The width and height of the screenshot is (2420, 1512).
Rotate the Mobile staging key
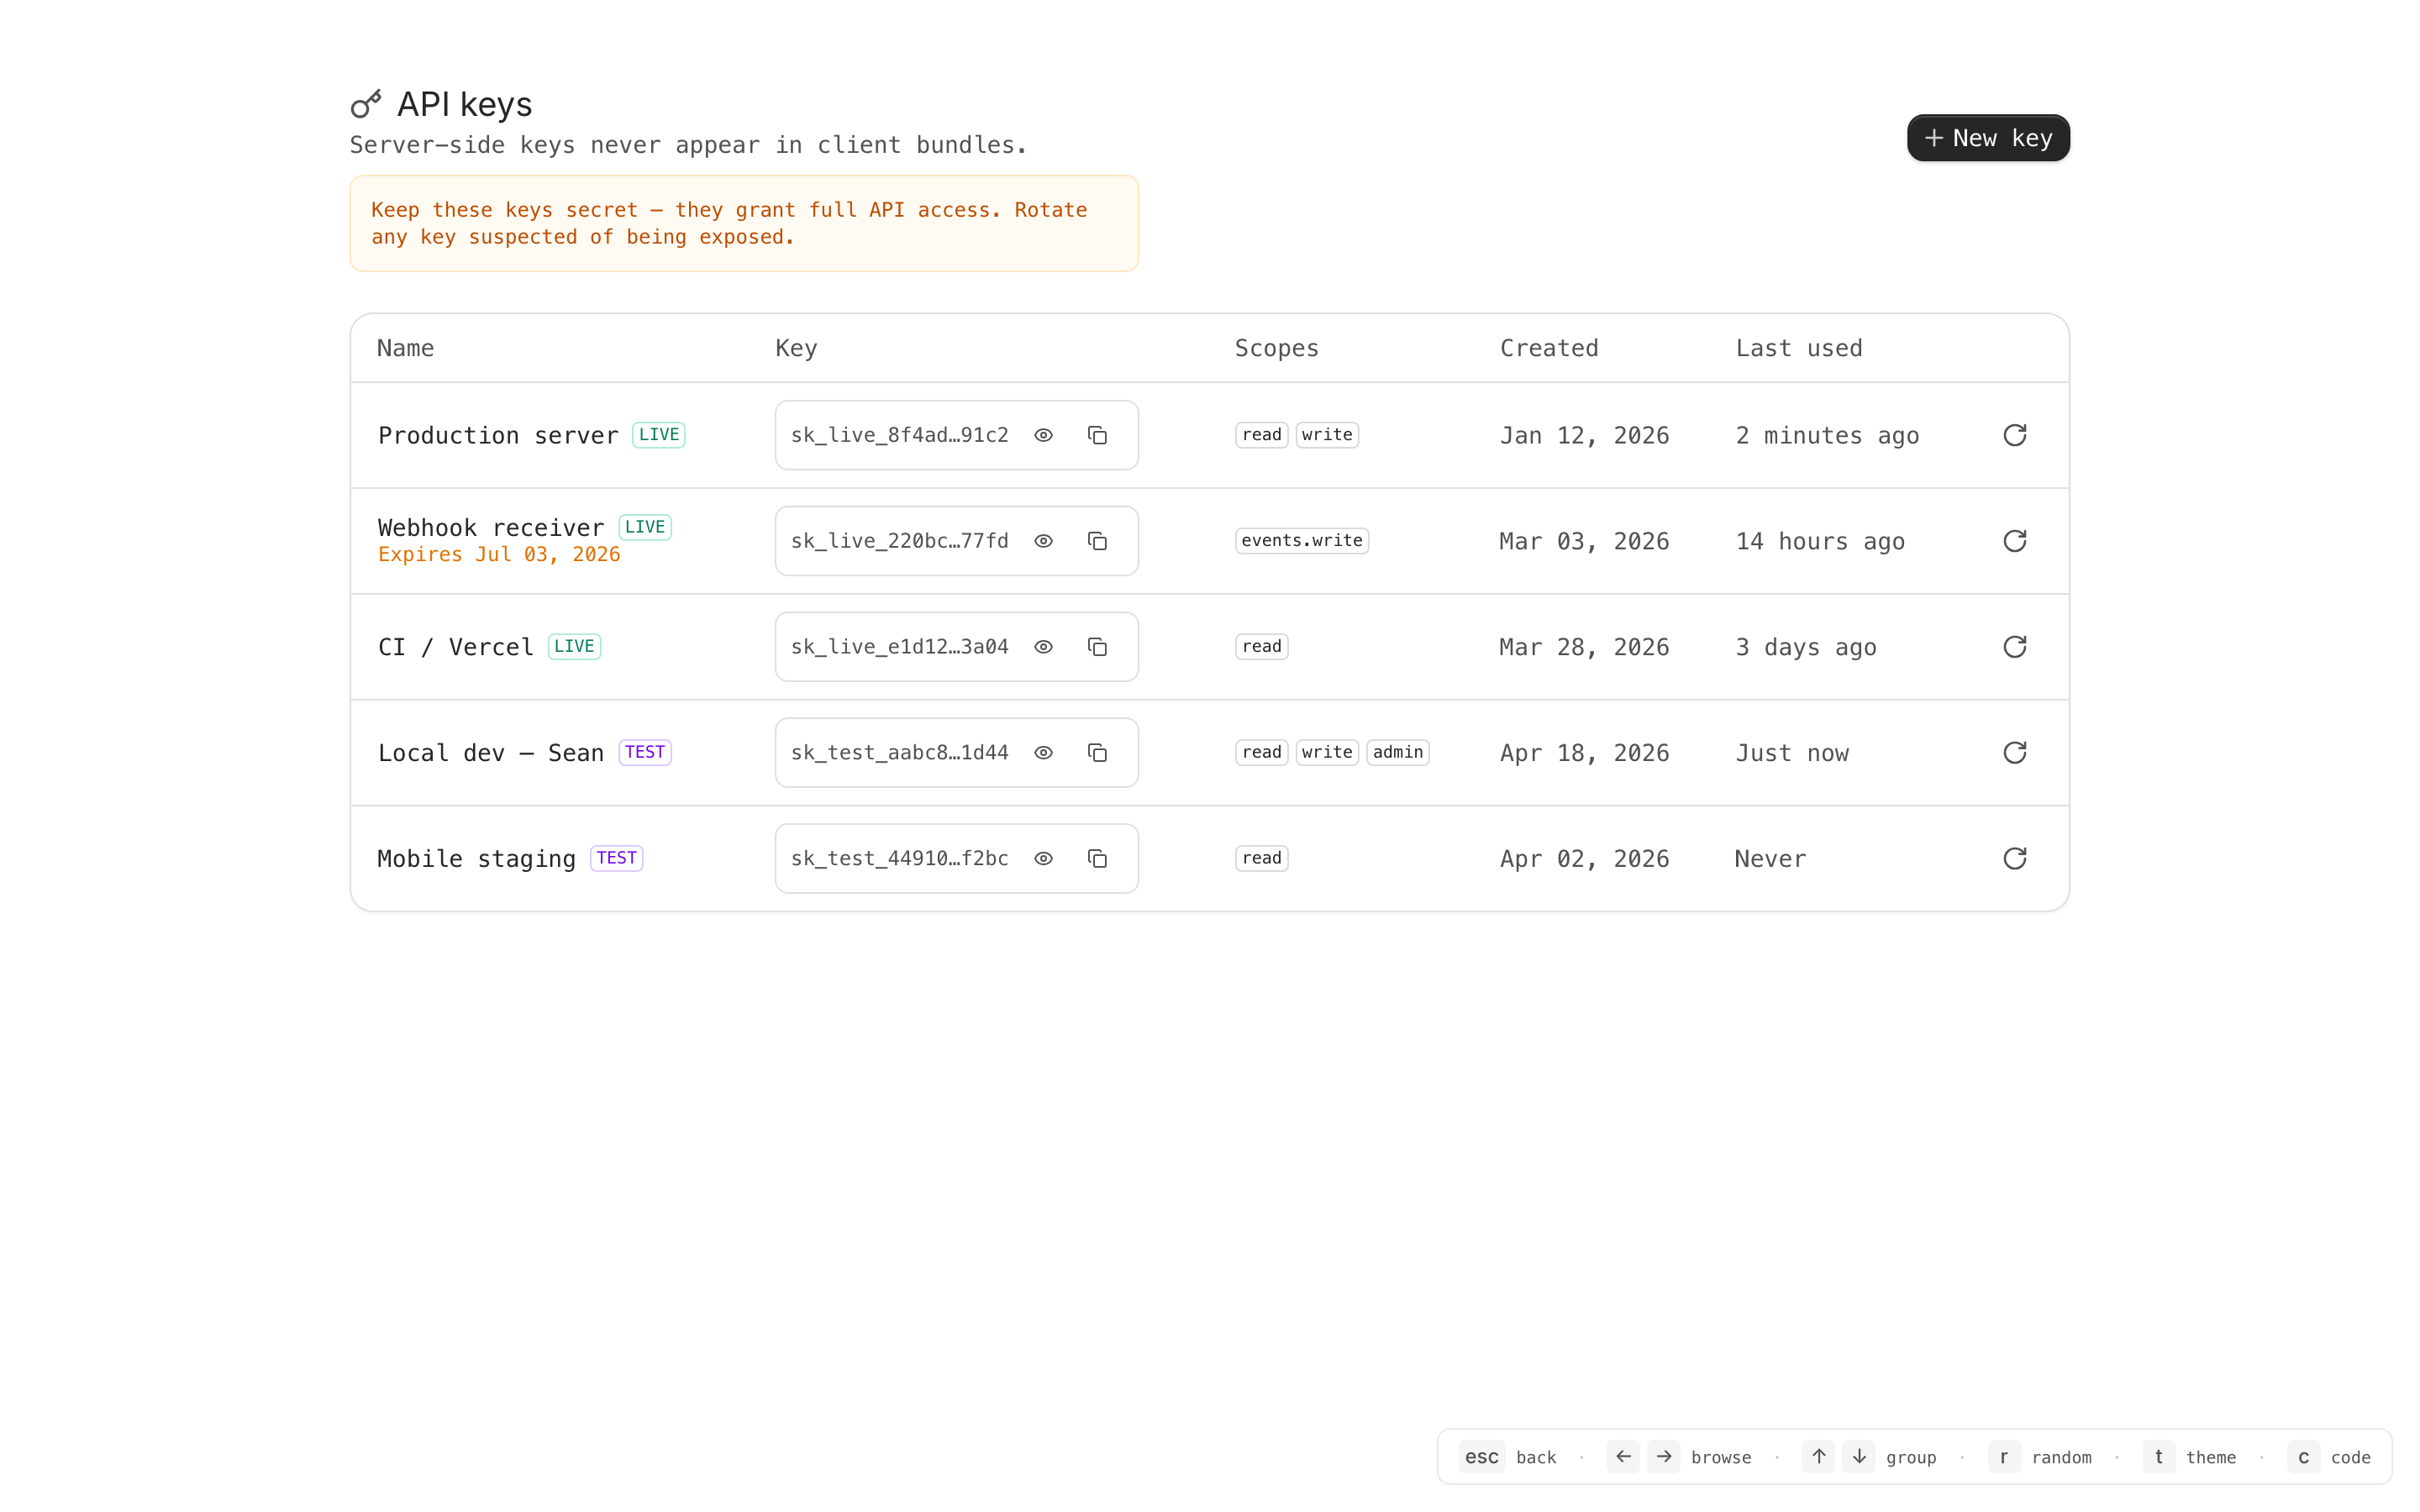tap(2014, 859)
